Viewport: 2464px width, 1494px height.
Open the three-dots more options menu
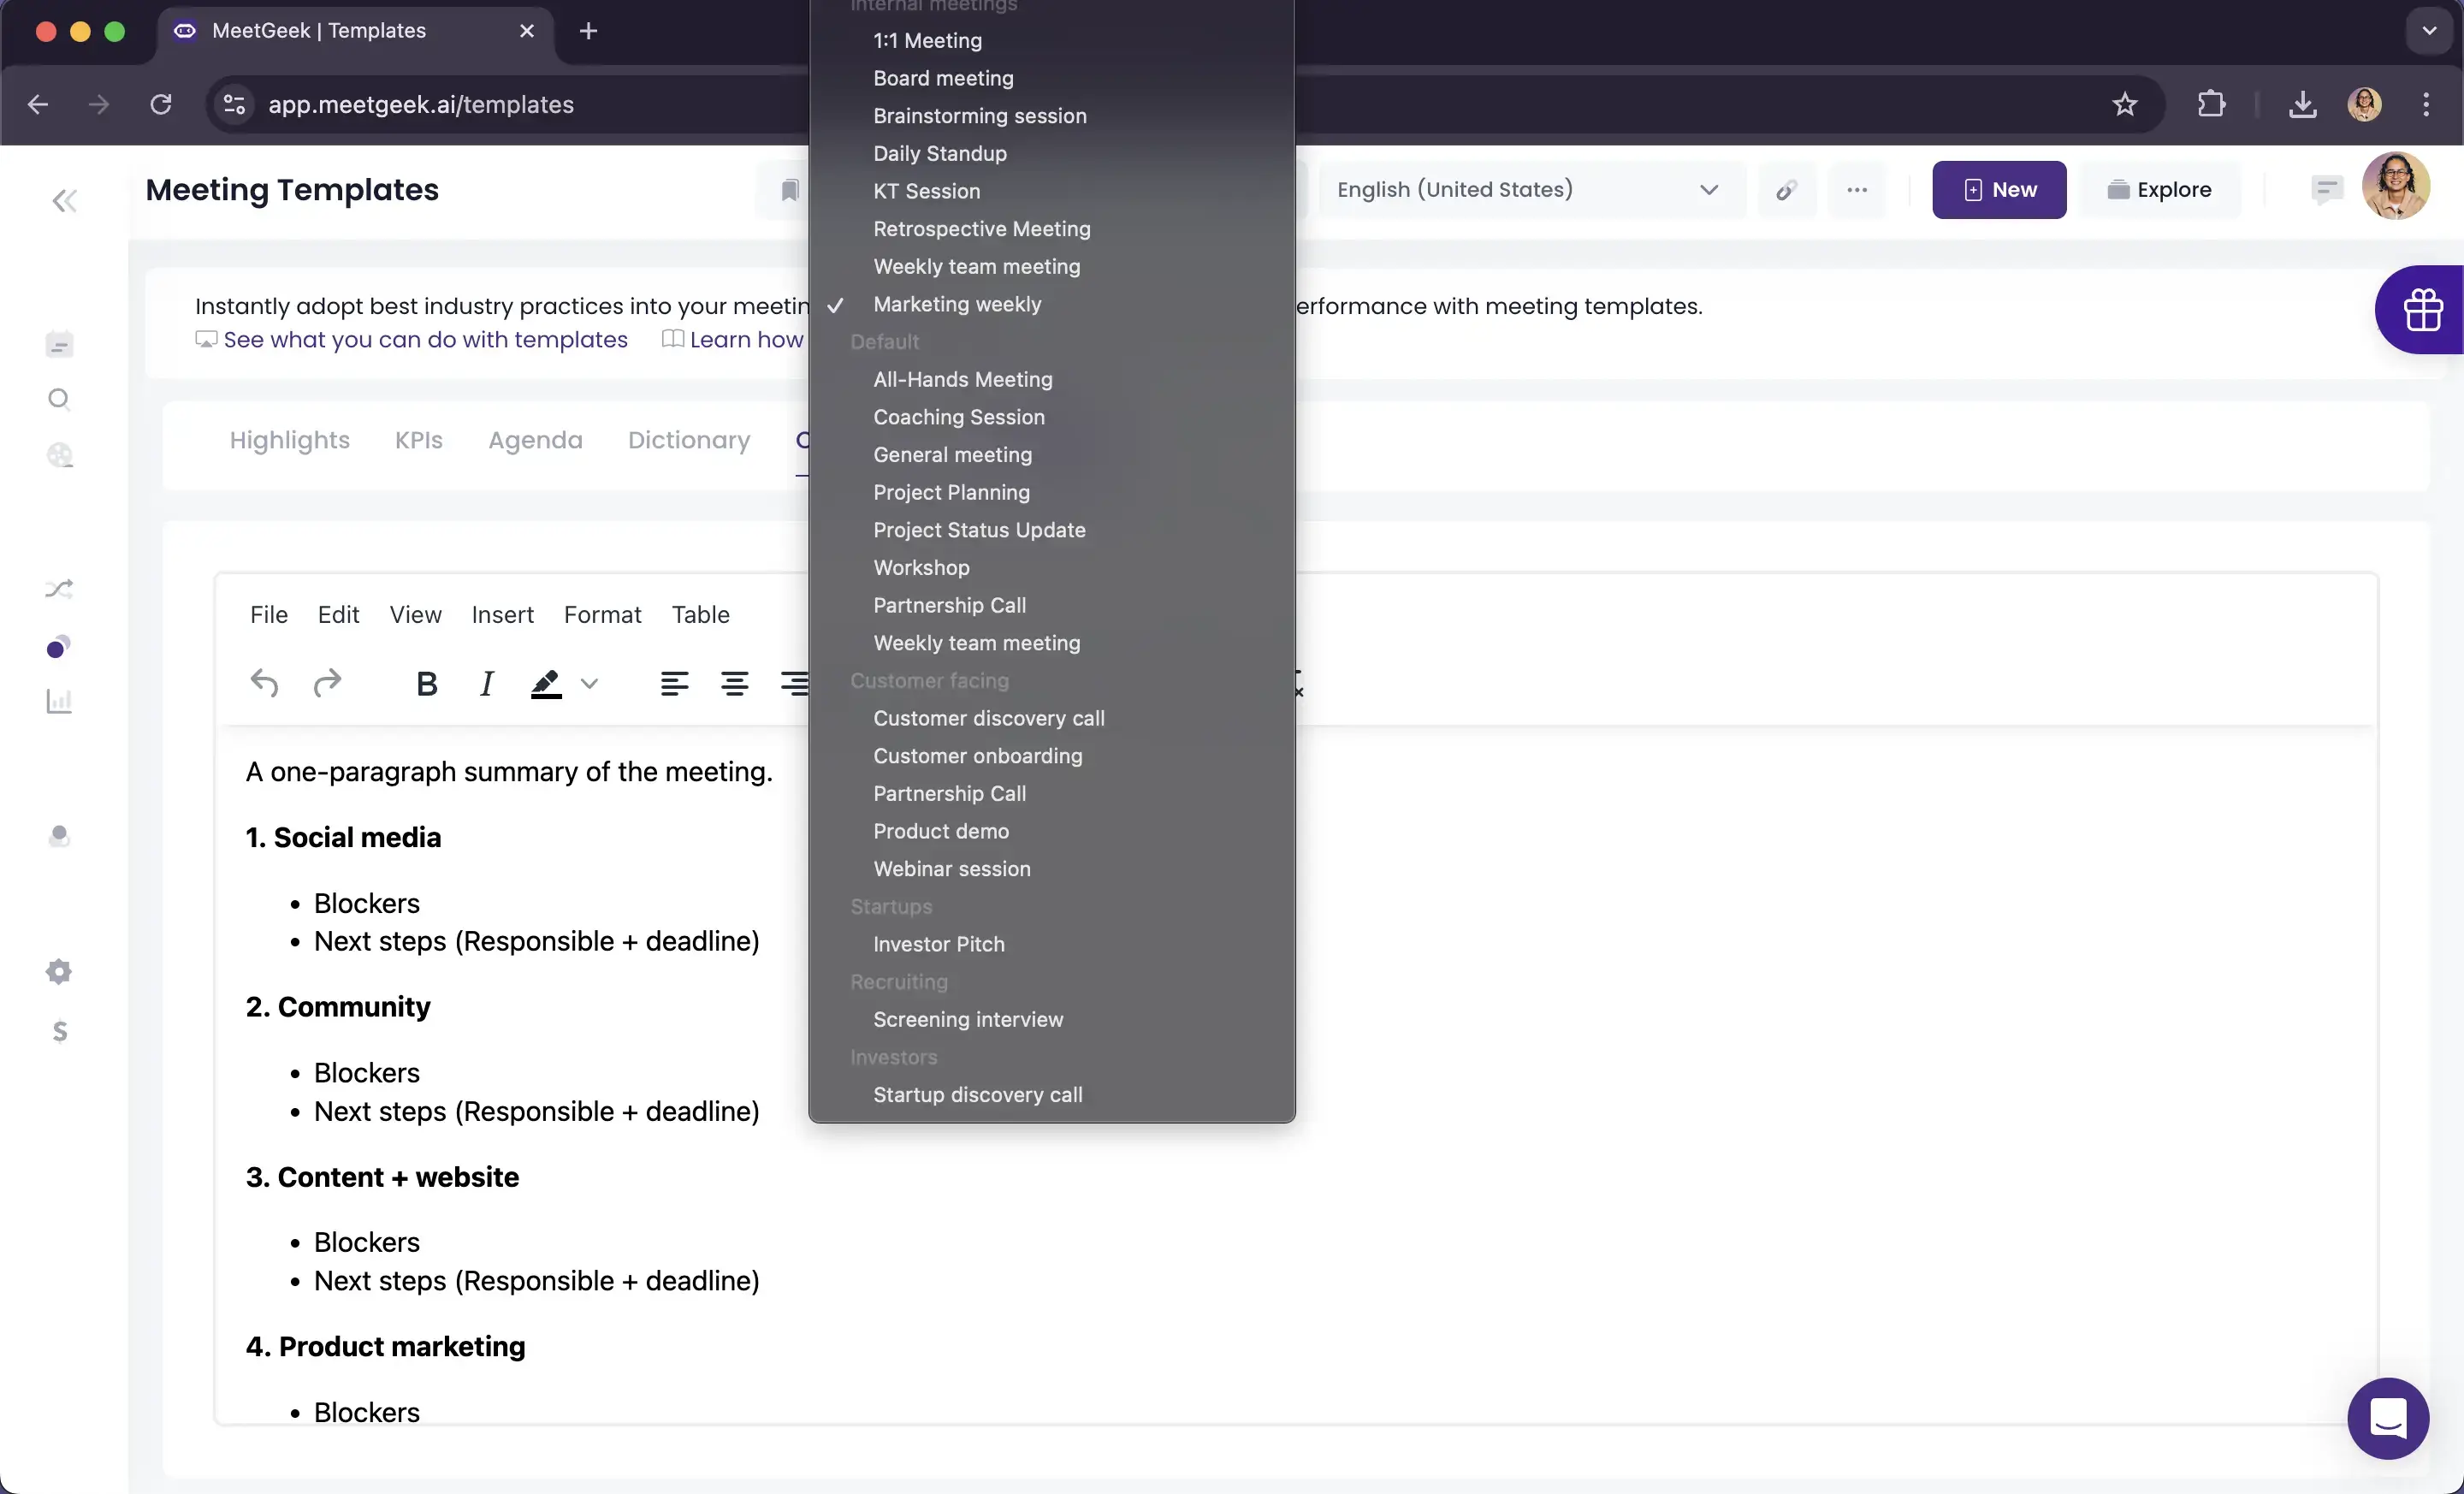[x=1856, y=190]
